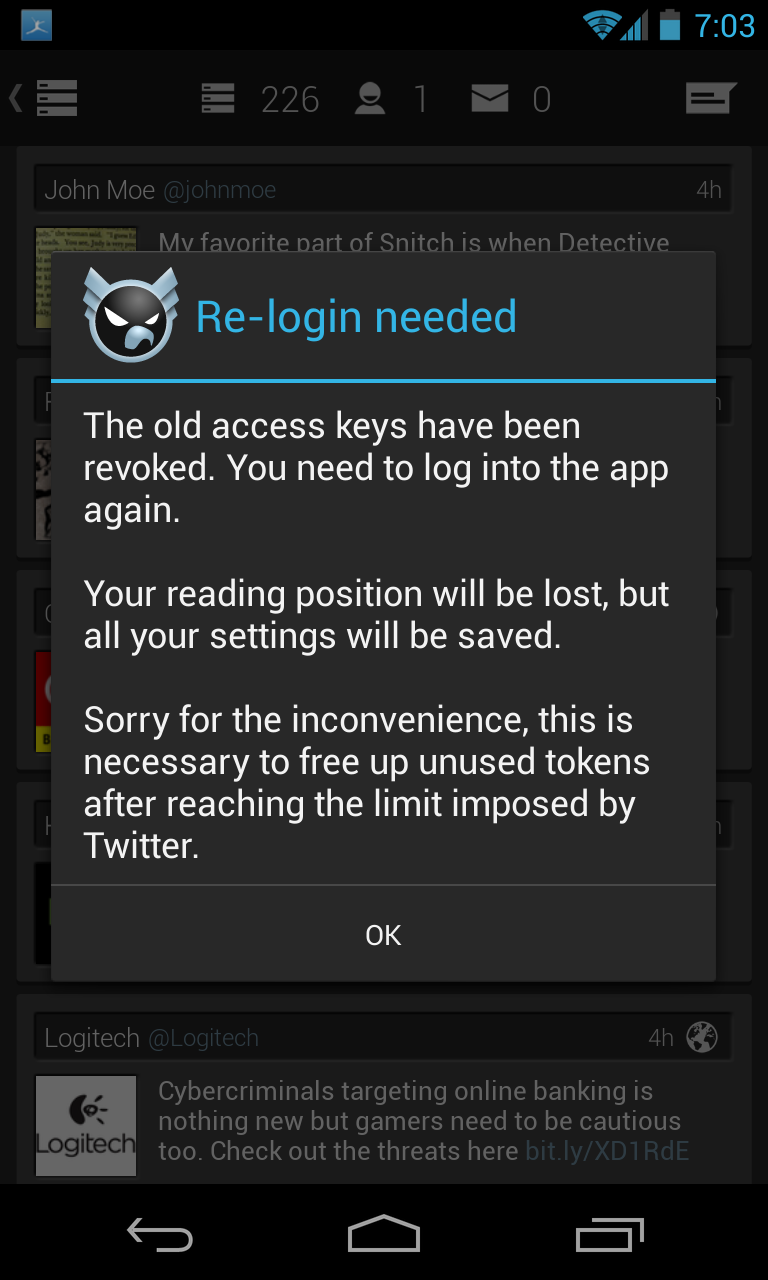Tap the 0 messages counter

(x=541, y=99)
